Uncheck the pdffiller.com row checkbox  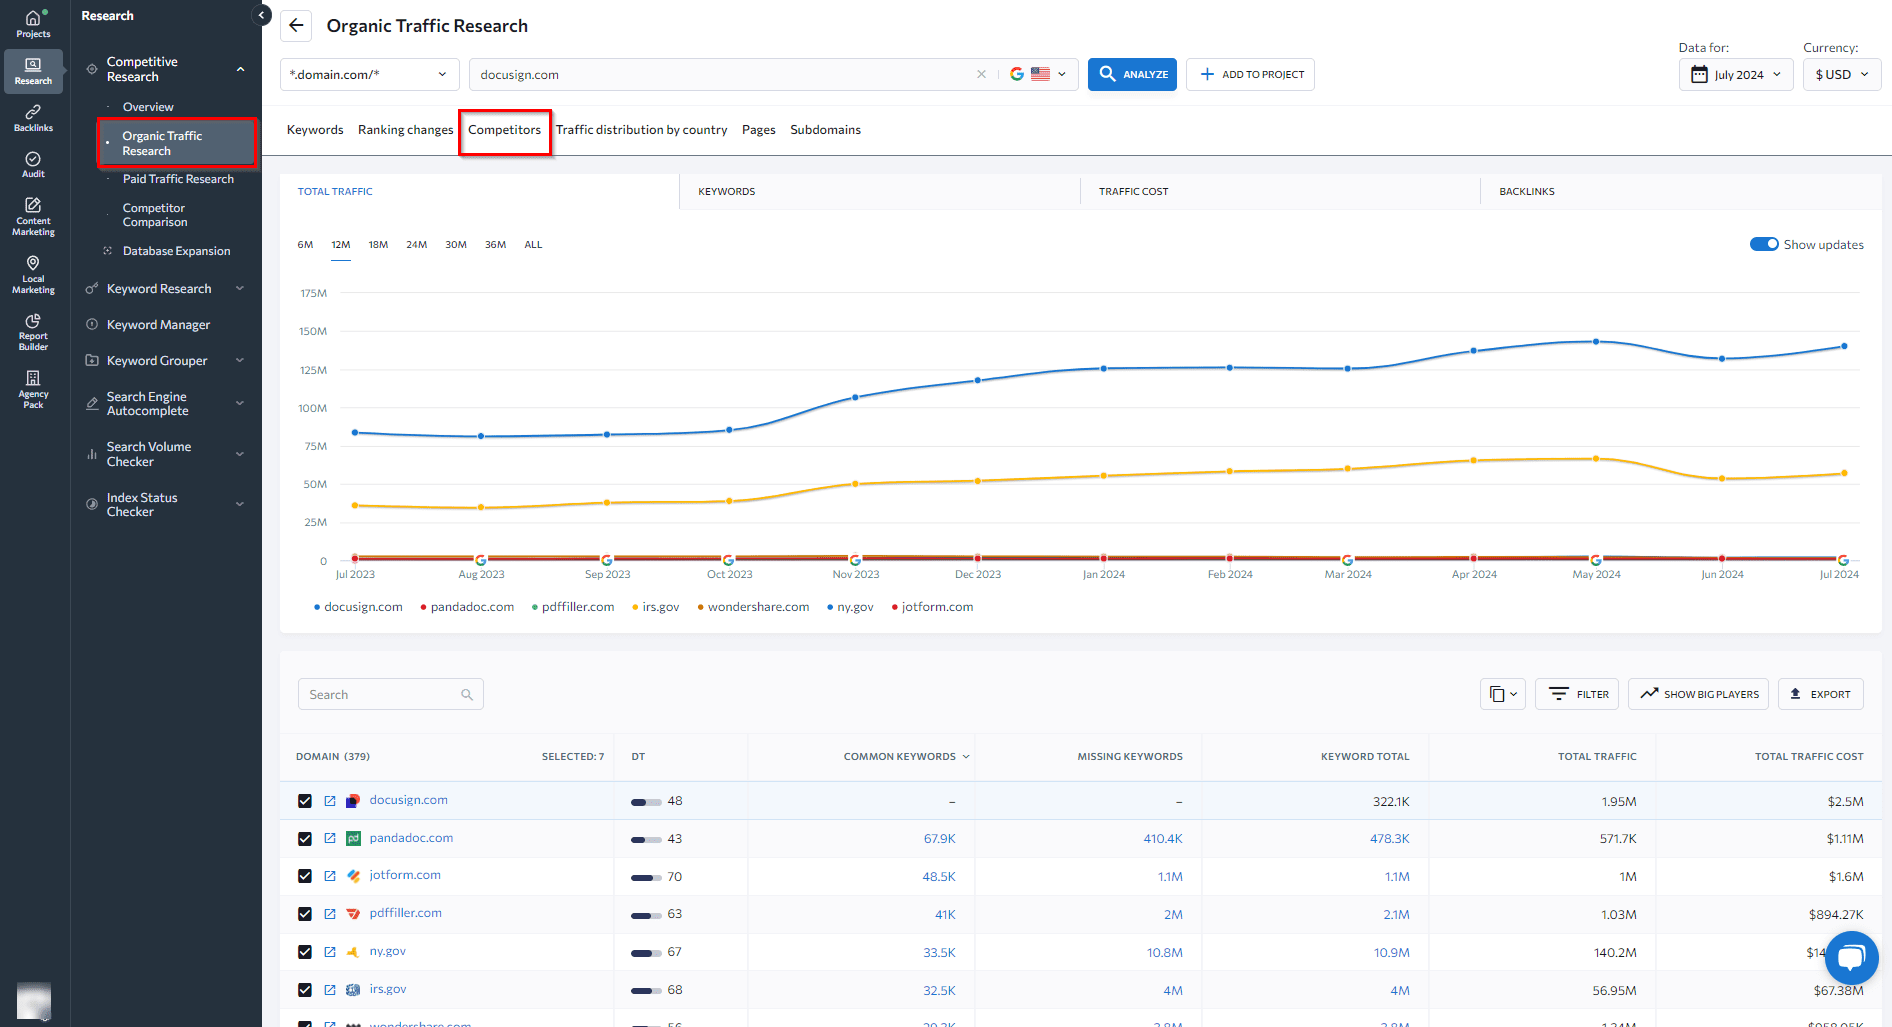point(305,914)
